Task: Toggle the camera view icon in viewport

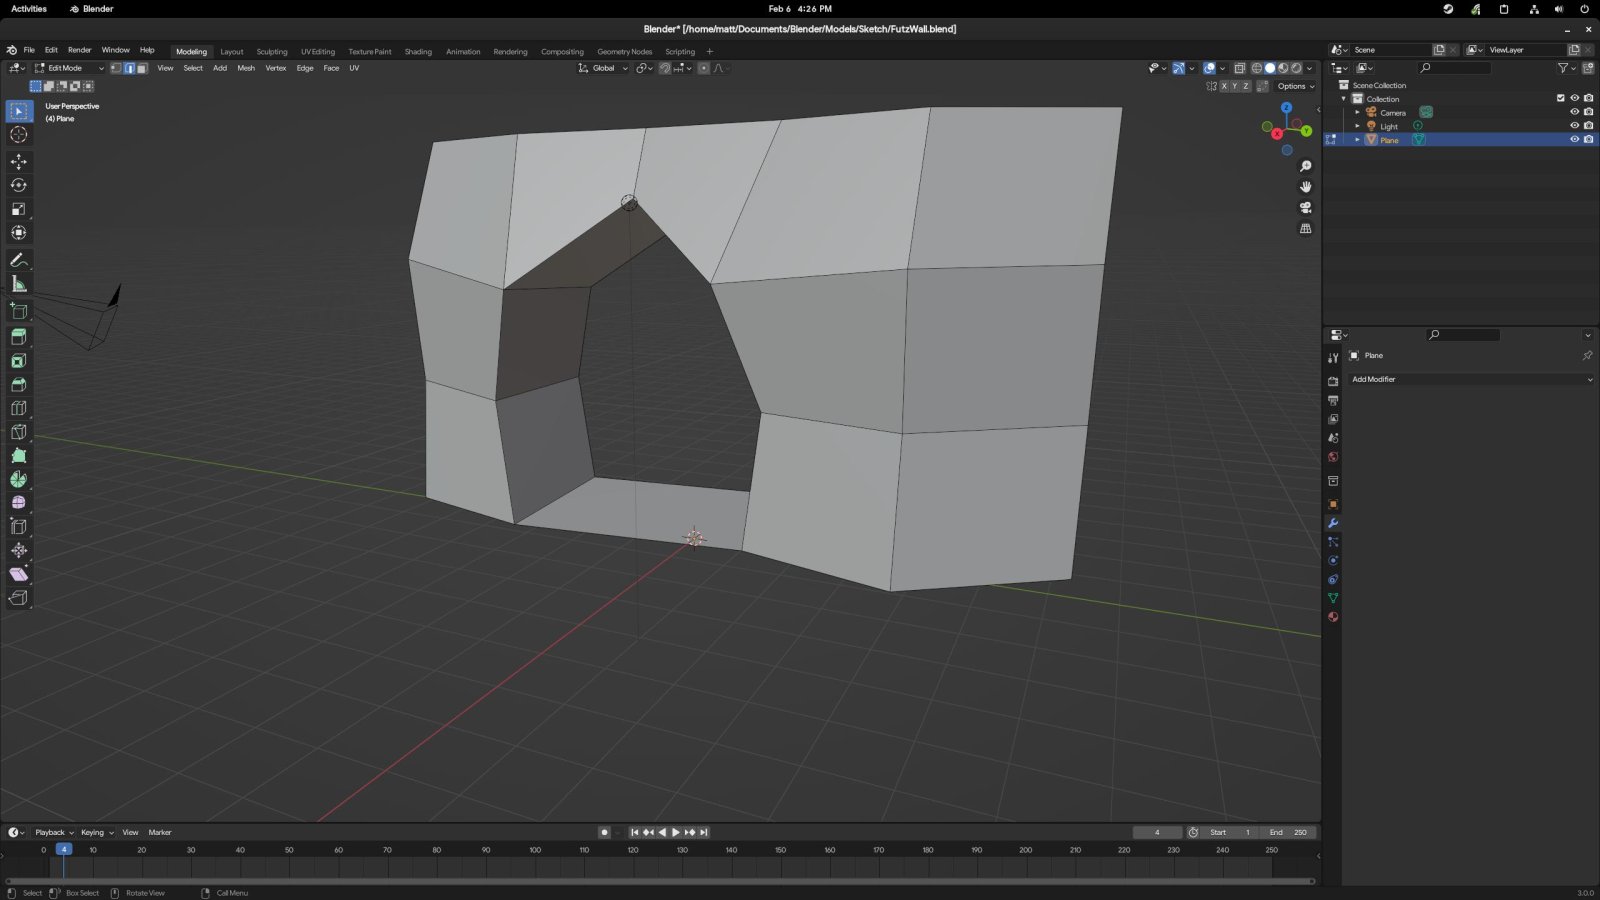Action: click(x=1305, y=208)
